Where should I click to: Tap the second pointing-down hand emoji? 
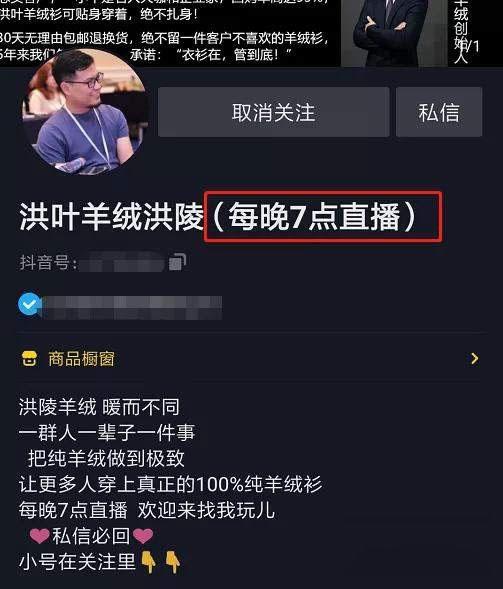coord(172,562)
